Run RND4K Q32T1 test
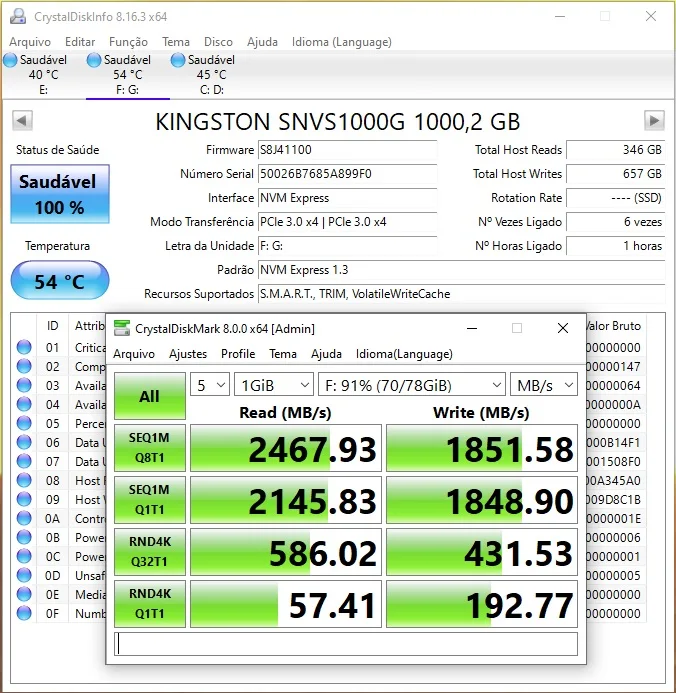 (x=150, y=552)
